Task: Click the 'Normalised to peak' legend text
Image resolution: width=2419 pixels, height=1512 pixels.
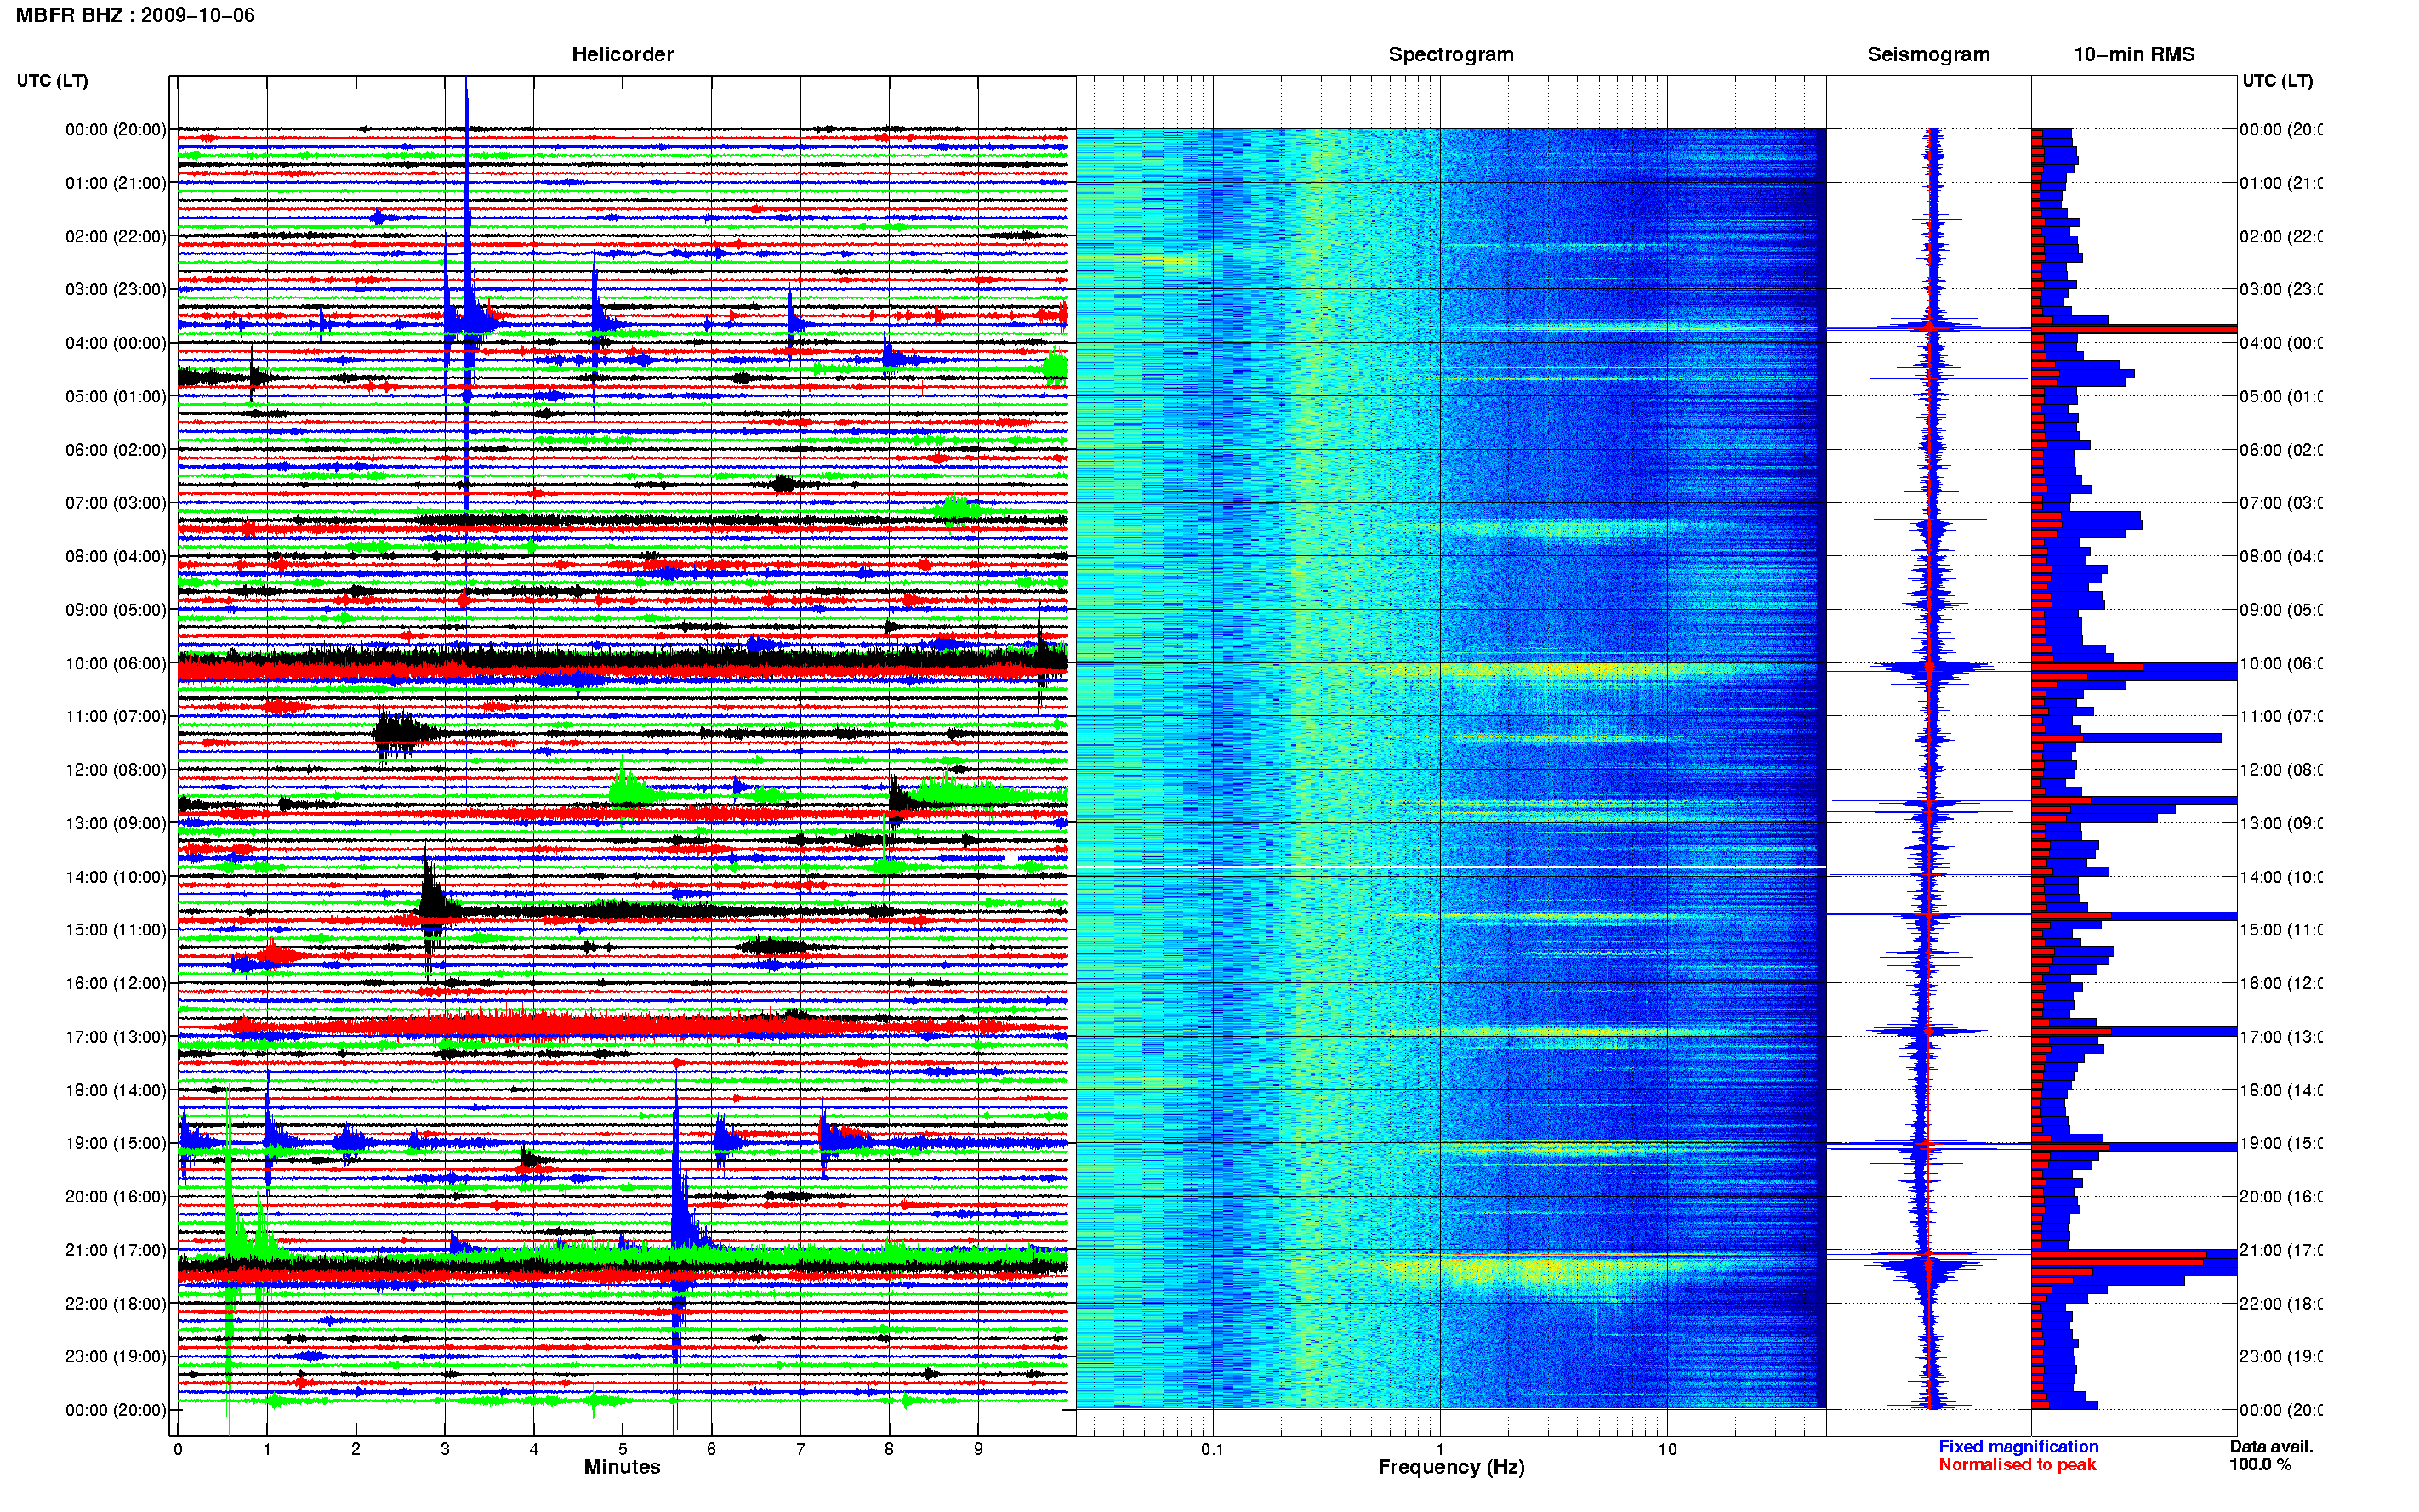Action: (x=2017, y=1465)
